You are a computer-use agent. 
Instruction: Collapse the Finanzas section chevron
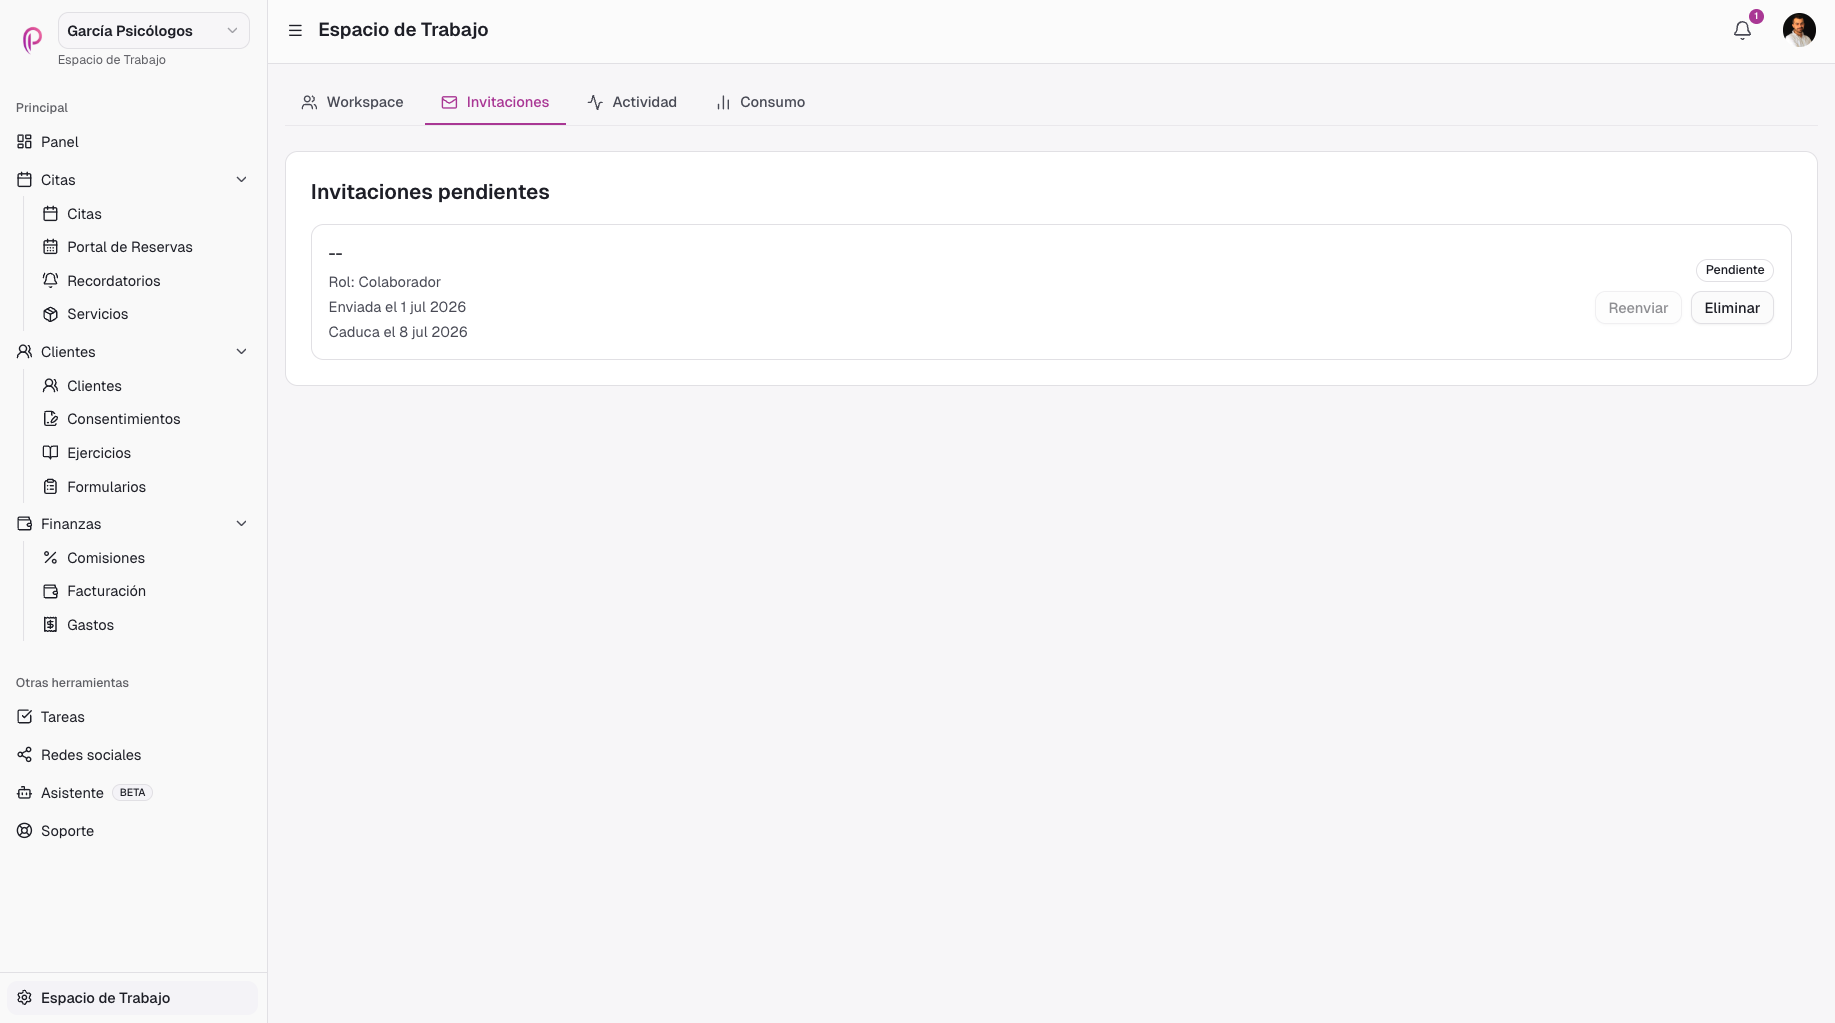tap(241, 524)
